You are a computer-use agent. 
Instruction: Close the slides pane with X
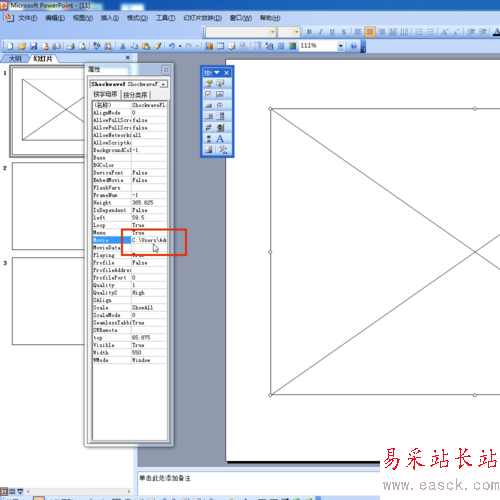(128, 58)
